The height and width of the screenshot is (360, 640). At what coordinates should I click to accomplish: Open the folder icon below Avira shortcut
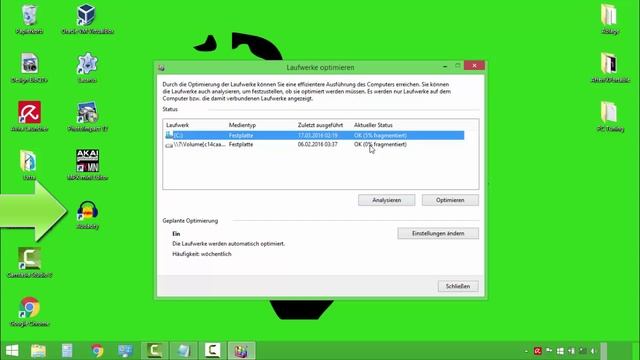29,164
